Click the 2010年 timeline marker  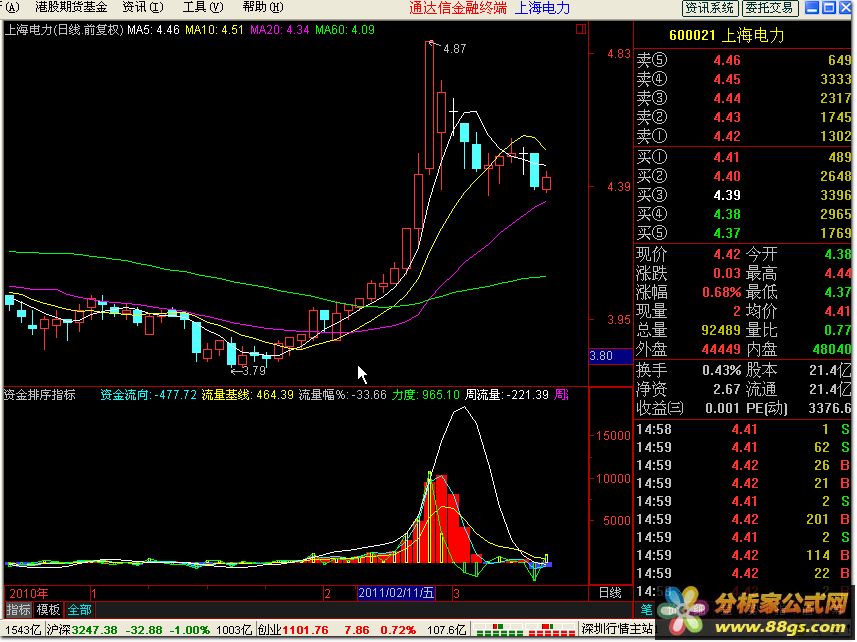28,593
